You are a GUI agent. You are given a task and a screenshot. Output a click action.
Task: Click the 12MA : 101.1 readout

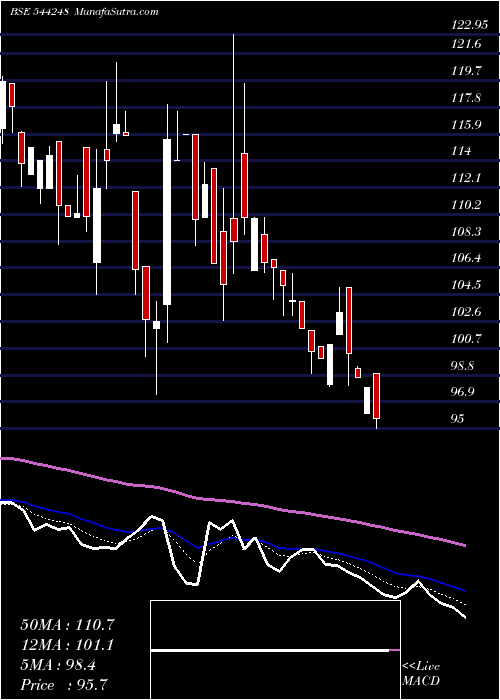pos(67,645)
